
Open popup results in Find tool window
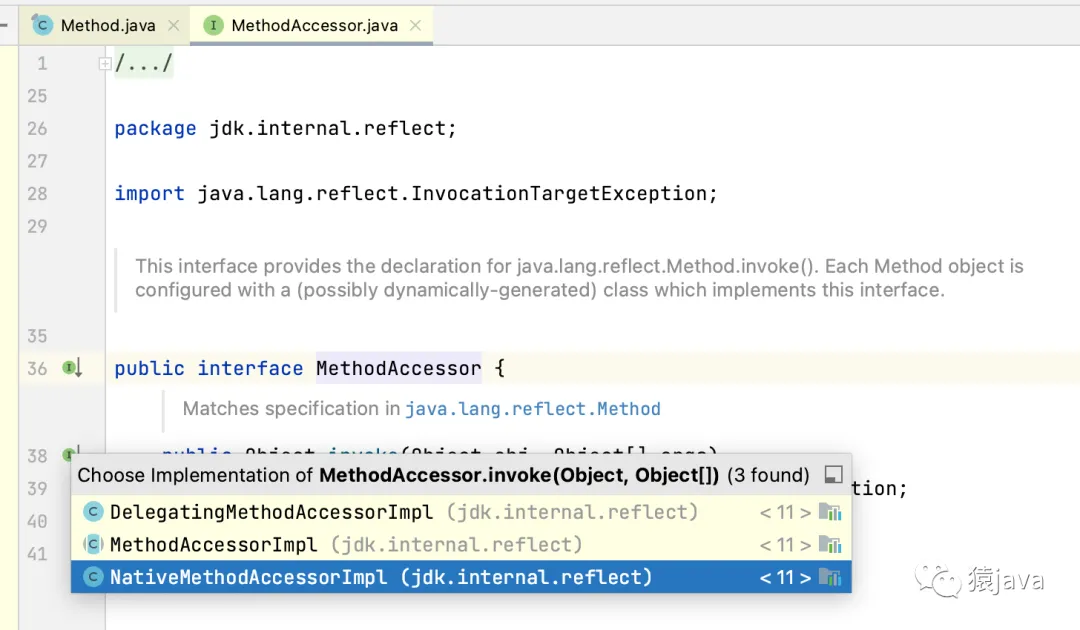(x=833, y=475)
